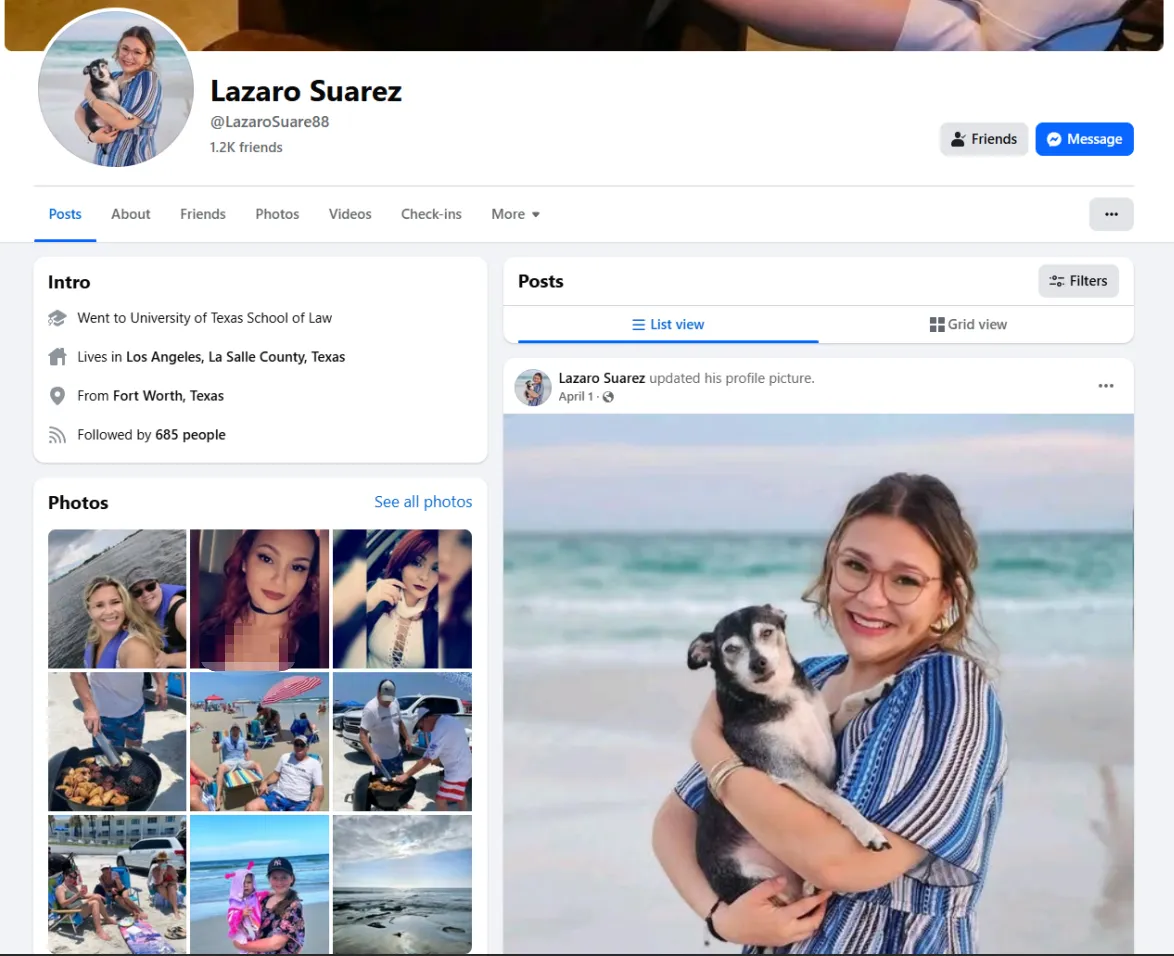Click the Photos section heading
The width and height of the screenshot is (1174, 956).
(78, 502)
